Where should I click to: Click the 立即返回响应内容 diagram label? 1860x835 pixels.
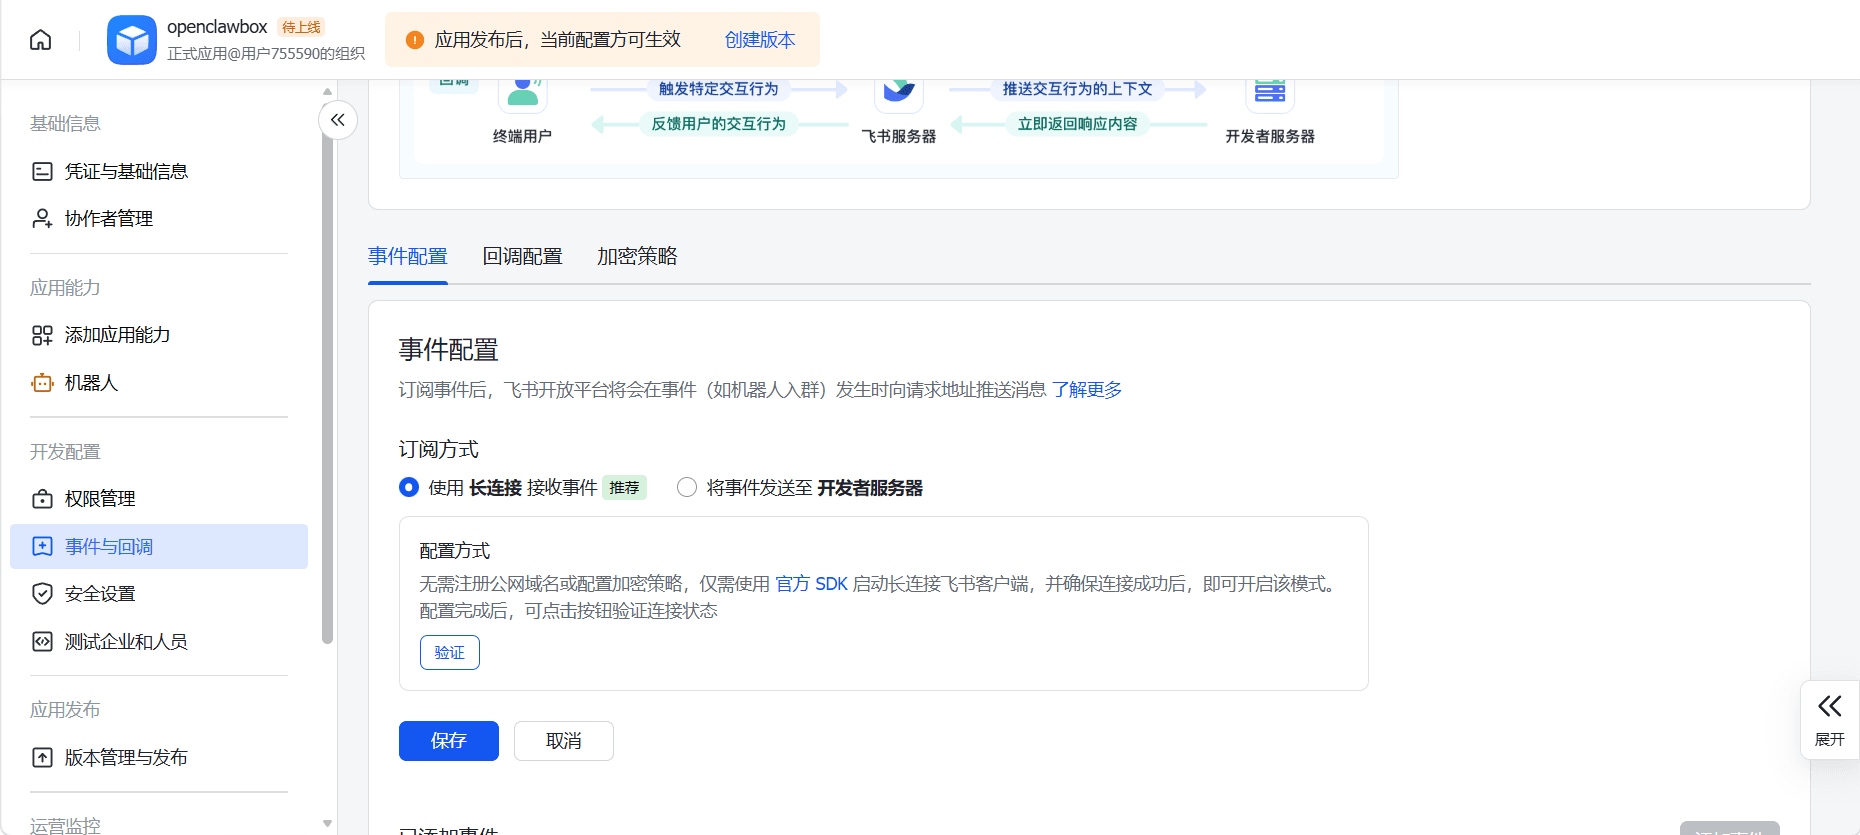[1077, 124]
